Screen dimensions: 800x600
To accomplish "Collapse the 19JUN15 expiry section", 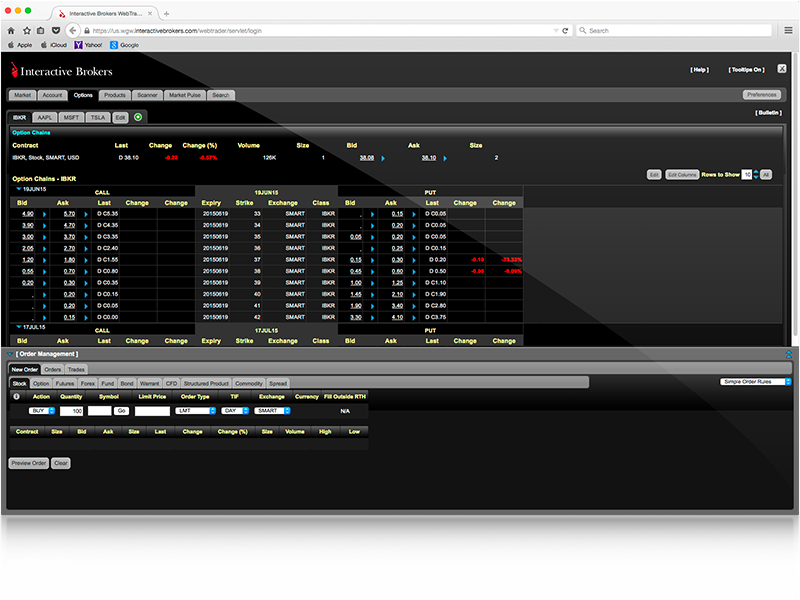I will point(19,189).
